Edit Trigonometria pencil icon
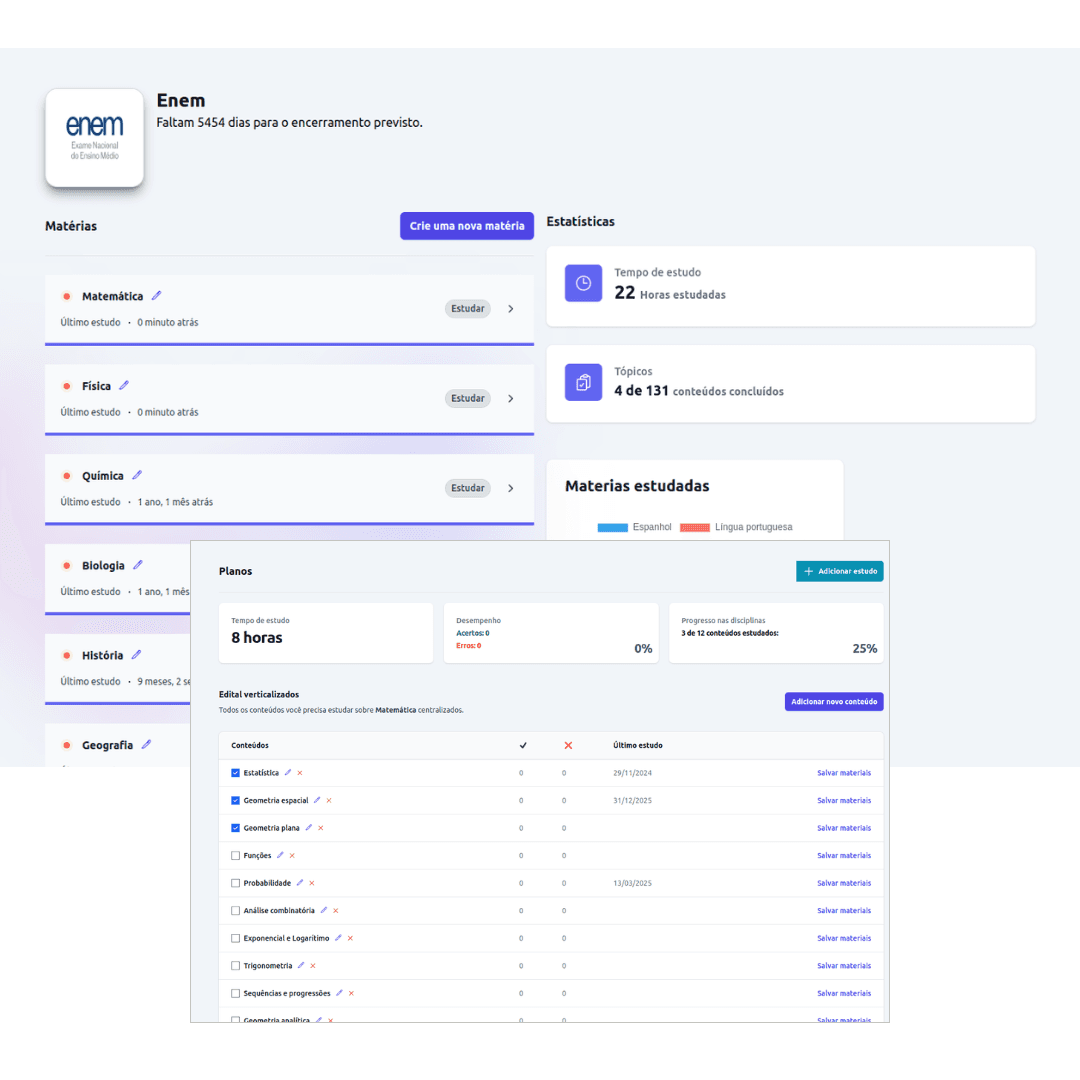 (301, 965)
